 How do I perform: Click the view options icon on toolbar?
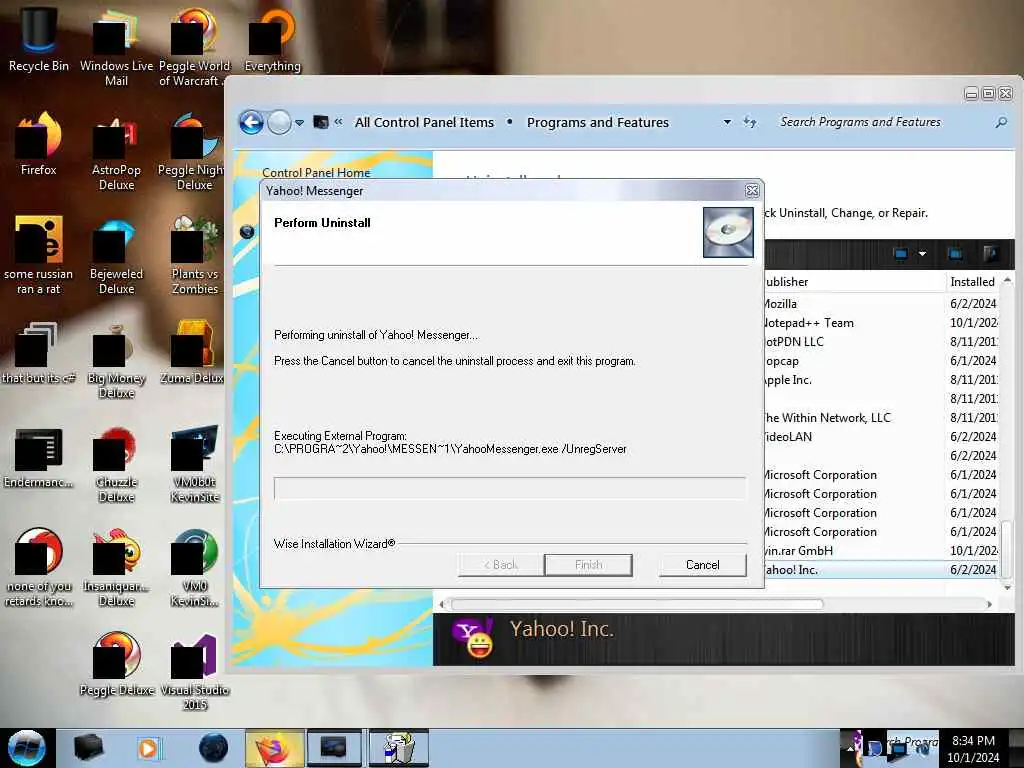pyautogui.click(x=901, y=253)
